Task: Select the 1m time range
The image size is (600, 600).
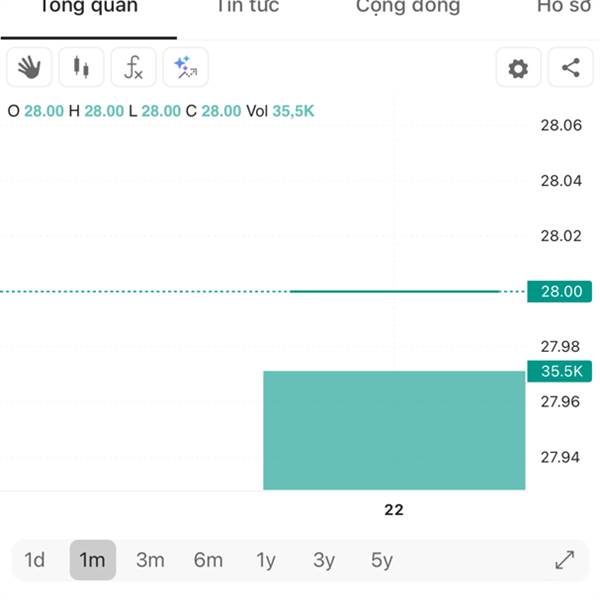Action: 93,560
